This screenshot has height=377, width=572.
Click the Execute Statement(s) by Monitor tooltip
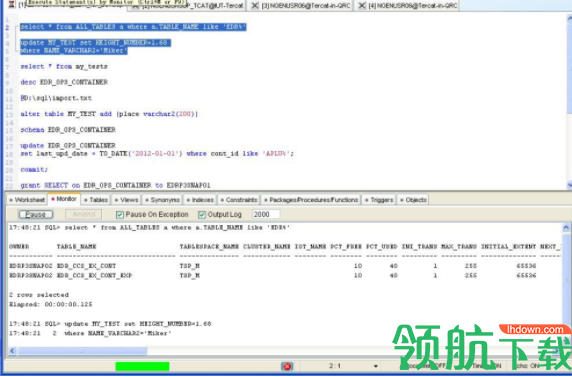(106, 3)
